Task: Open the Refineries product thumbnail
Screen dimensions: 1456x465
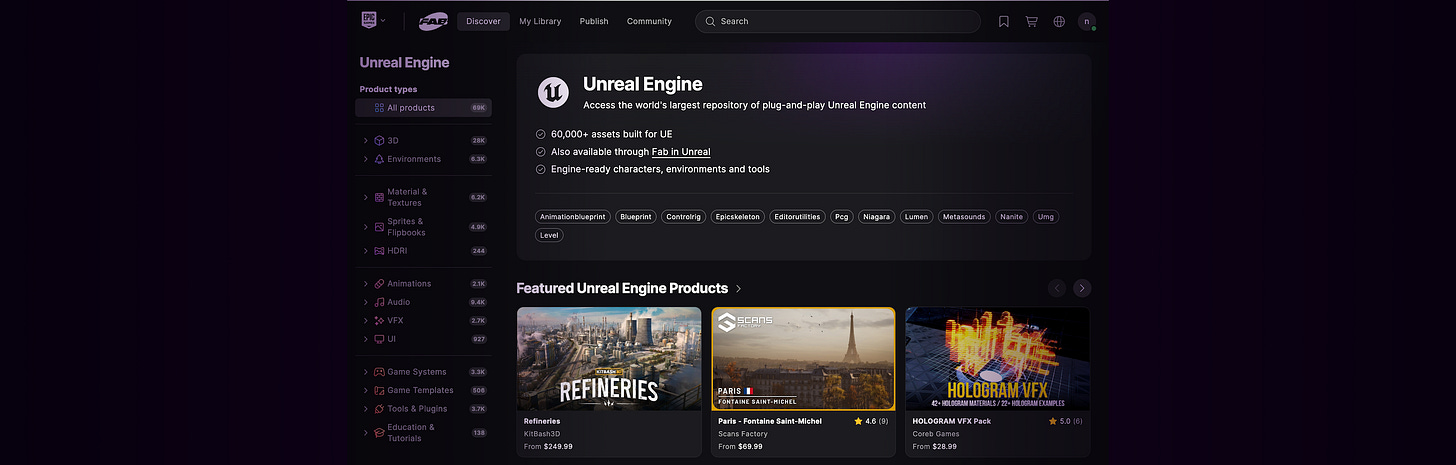Action: point(608,358)
